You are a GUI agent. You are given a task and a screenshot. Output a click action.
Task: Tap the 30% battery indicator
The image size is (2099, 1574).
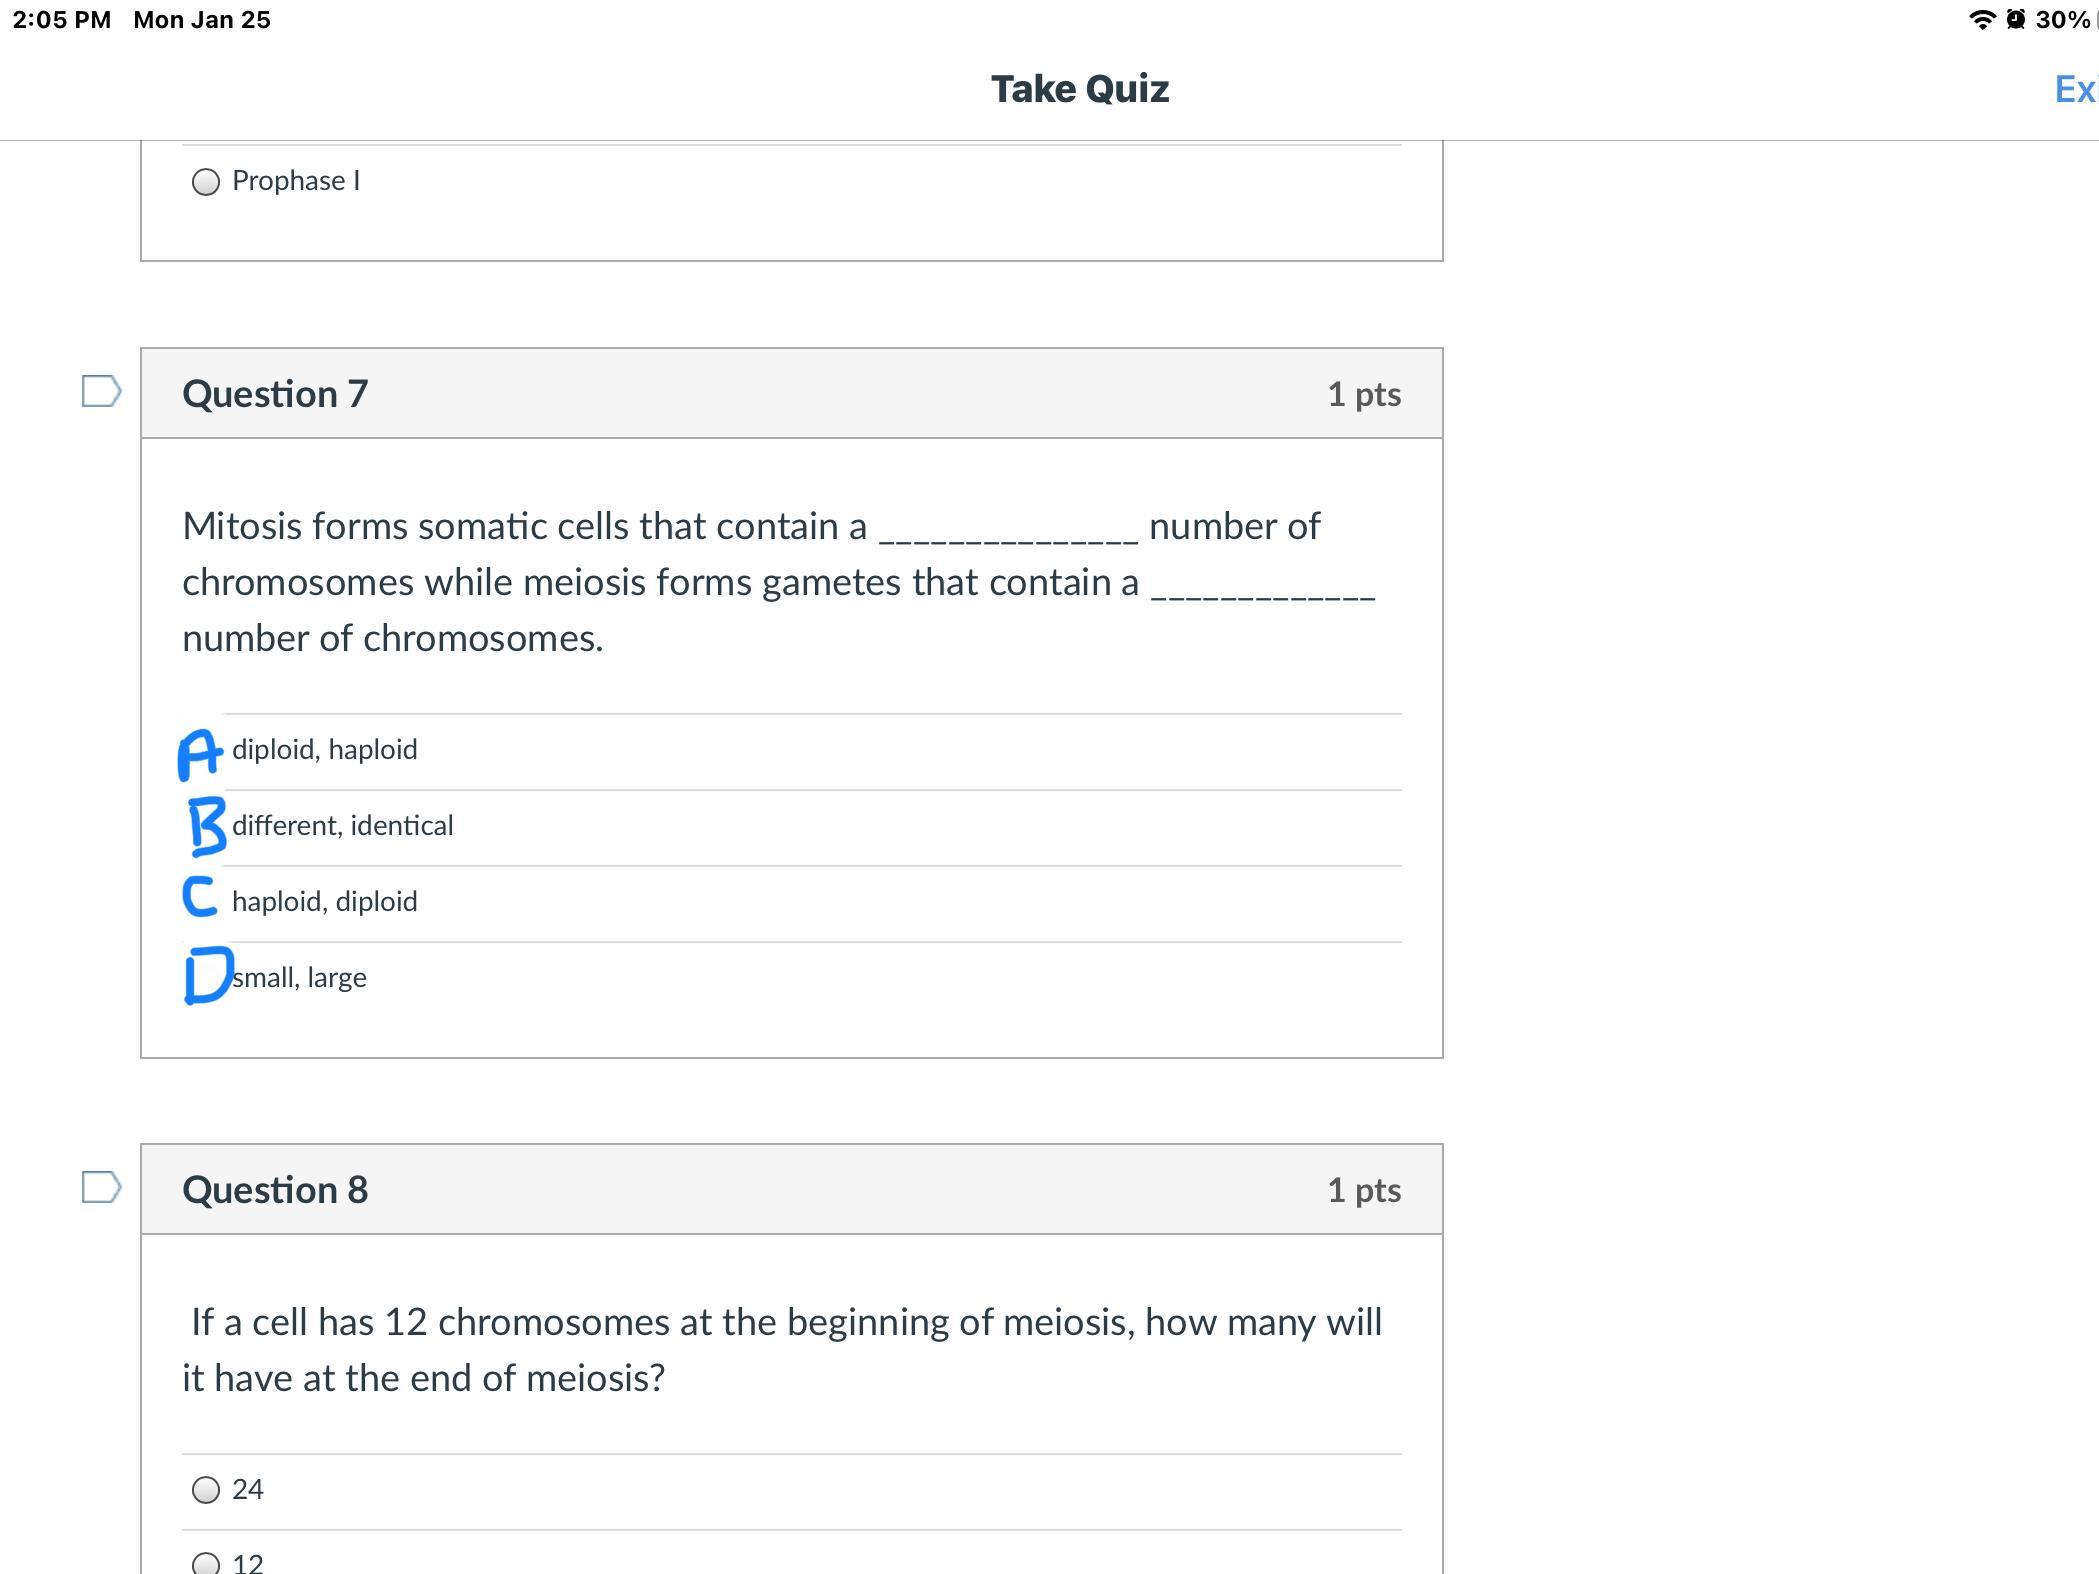coord(2062,20)
